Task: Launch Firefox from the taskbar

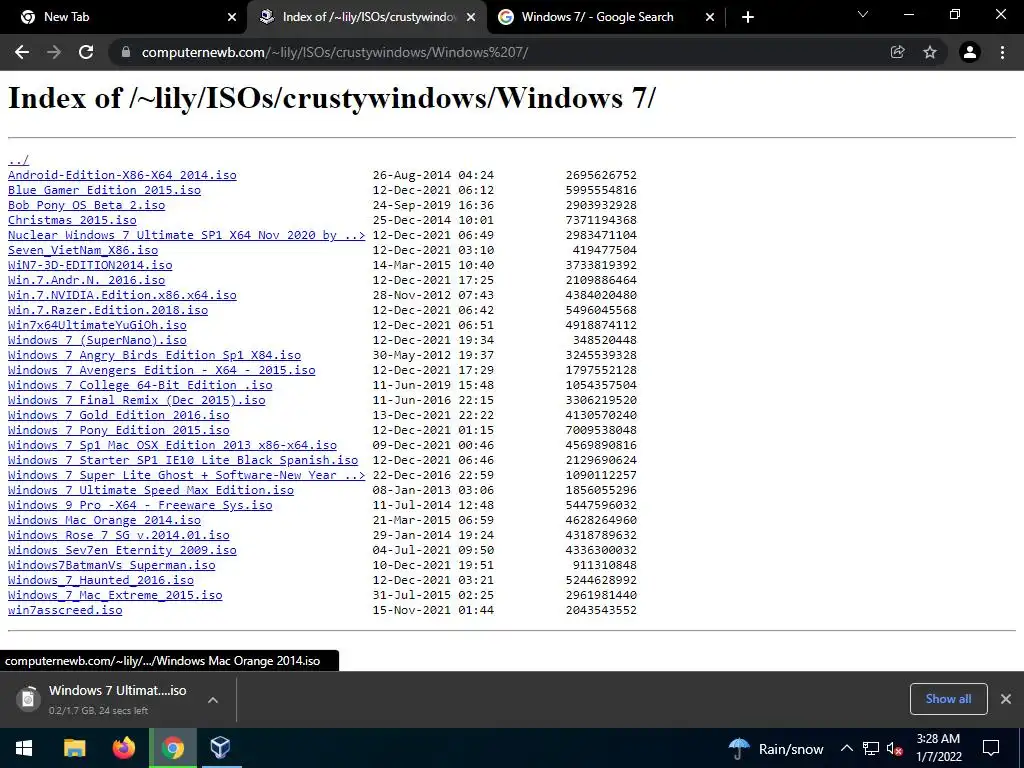Action: coord(123,748)
